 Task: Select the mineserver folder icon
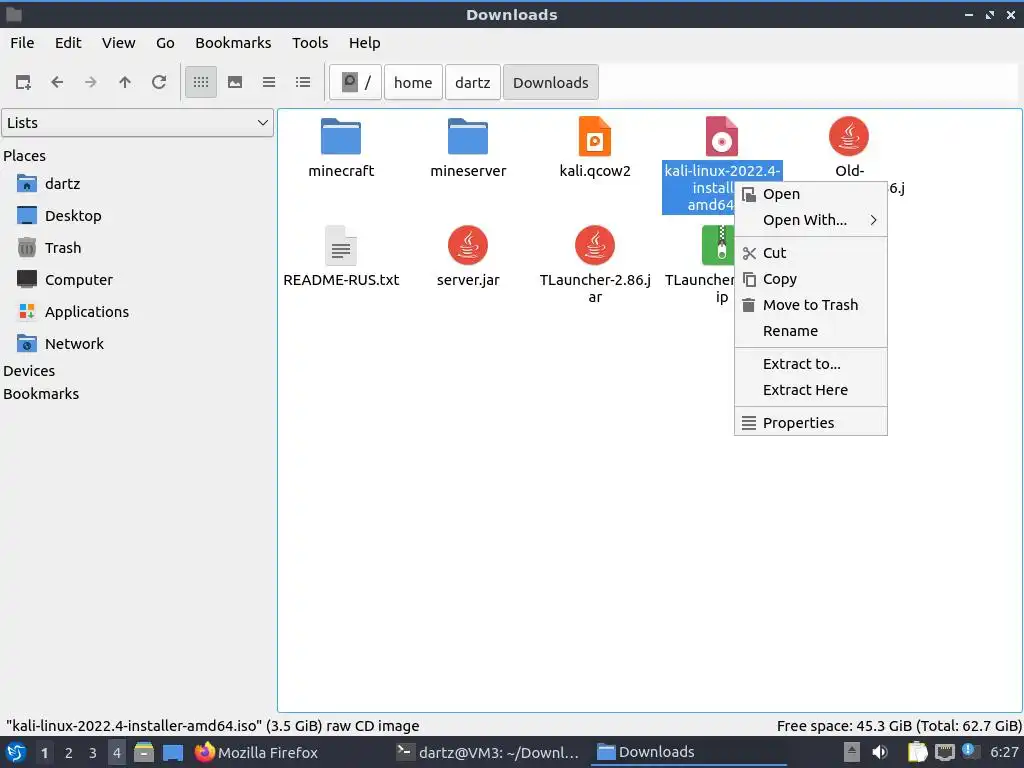coord(468,136)
